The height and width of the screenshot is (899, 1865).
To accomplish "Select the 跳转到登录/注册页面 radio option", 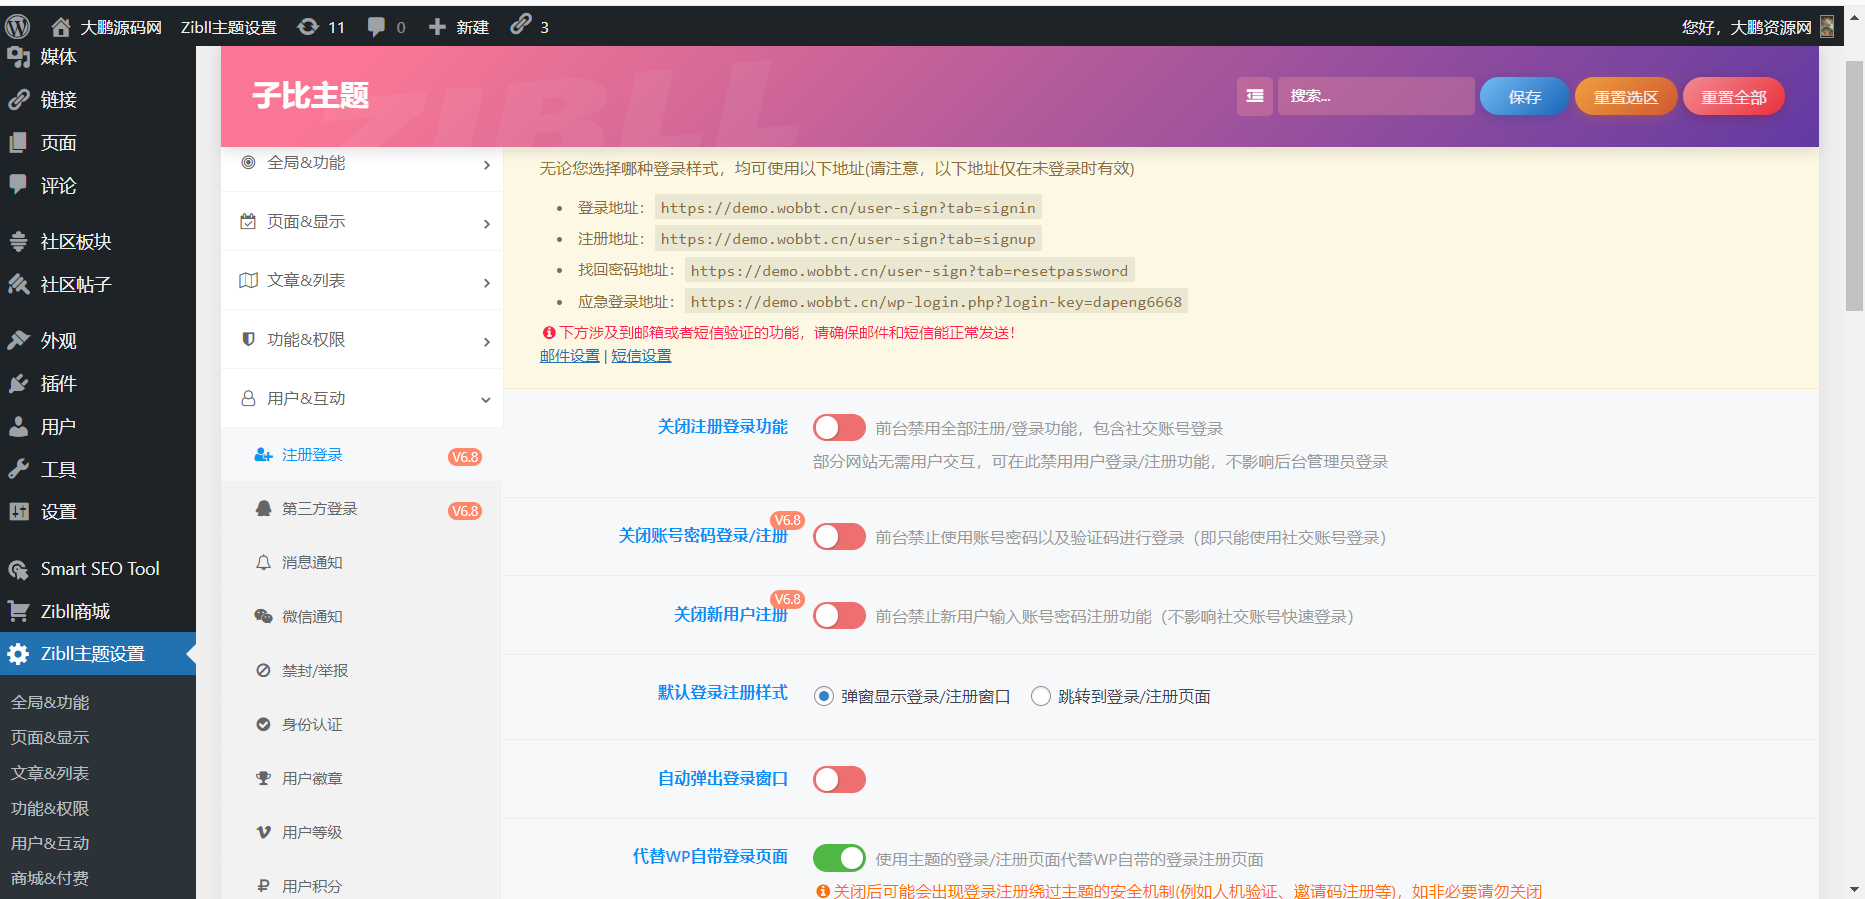I will point(1041,696).
